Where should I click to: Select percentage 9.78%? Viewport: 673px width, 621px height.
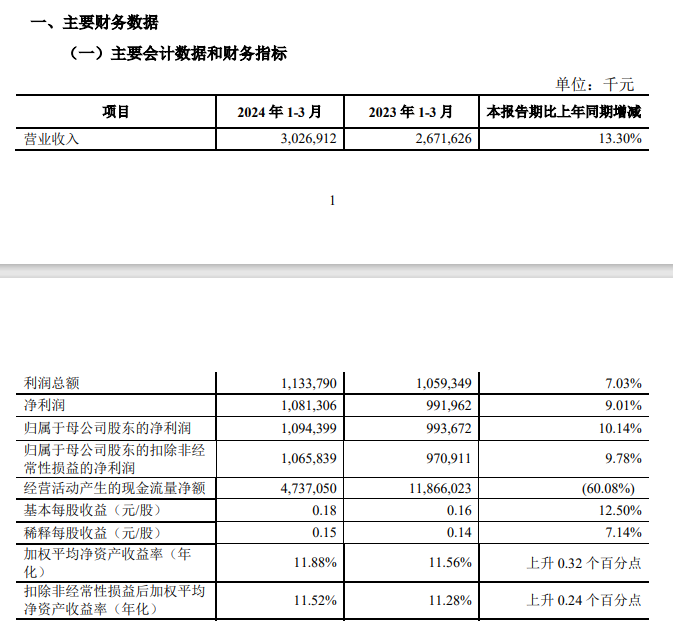(623, 458)
